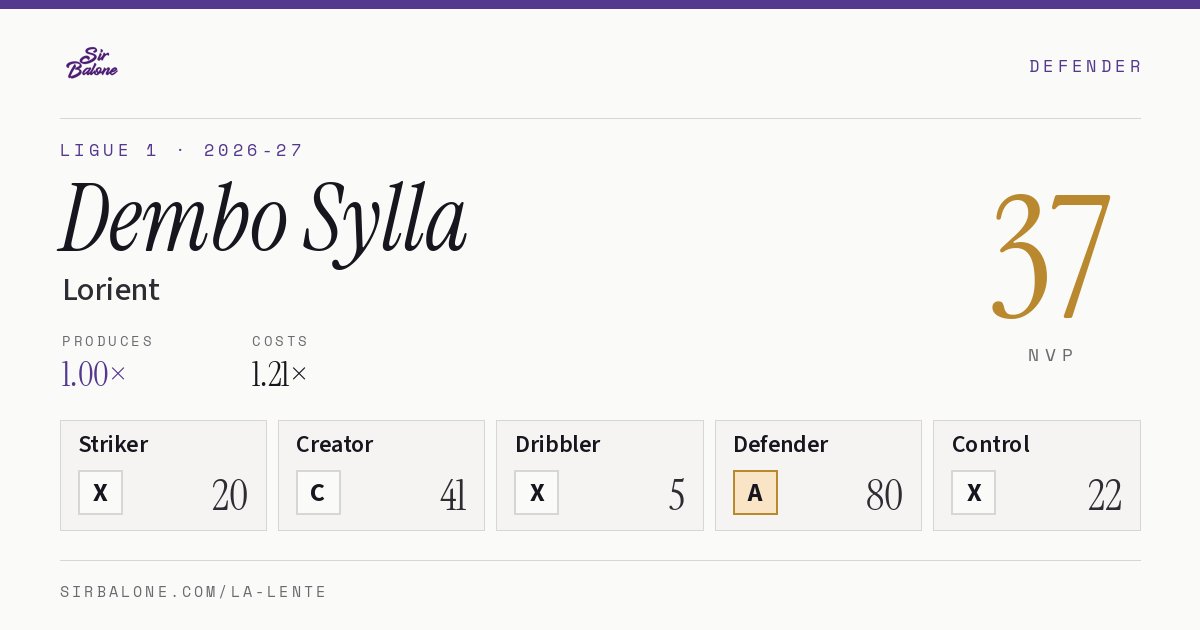This screenshot has width=1200, height=630.
Task: Click the Dribbler score 5
Action: [x=677, y=495]
